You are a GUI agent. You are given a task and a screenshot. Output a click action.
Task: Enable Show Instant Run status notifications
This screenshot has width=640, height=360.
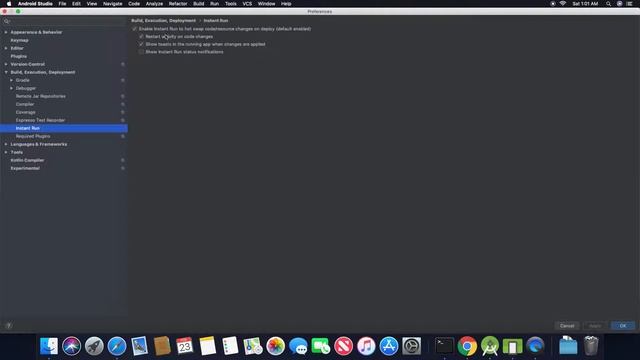(x=141, y=52)
